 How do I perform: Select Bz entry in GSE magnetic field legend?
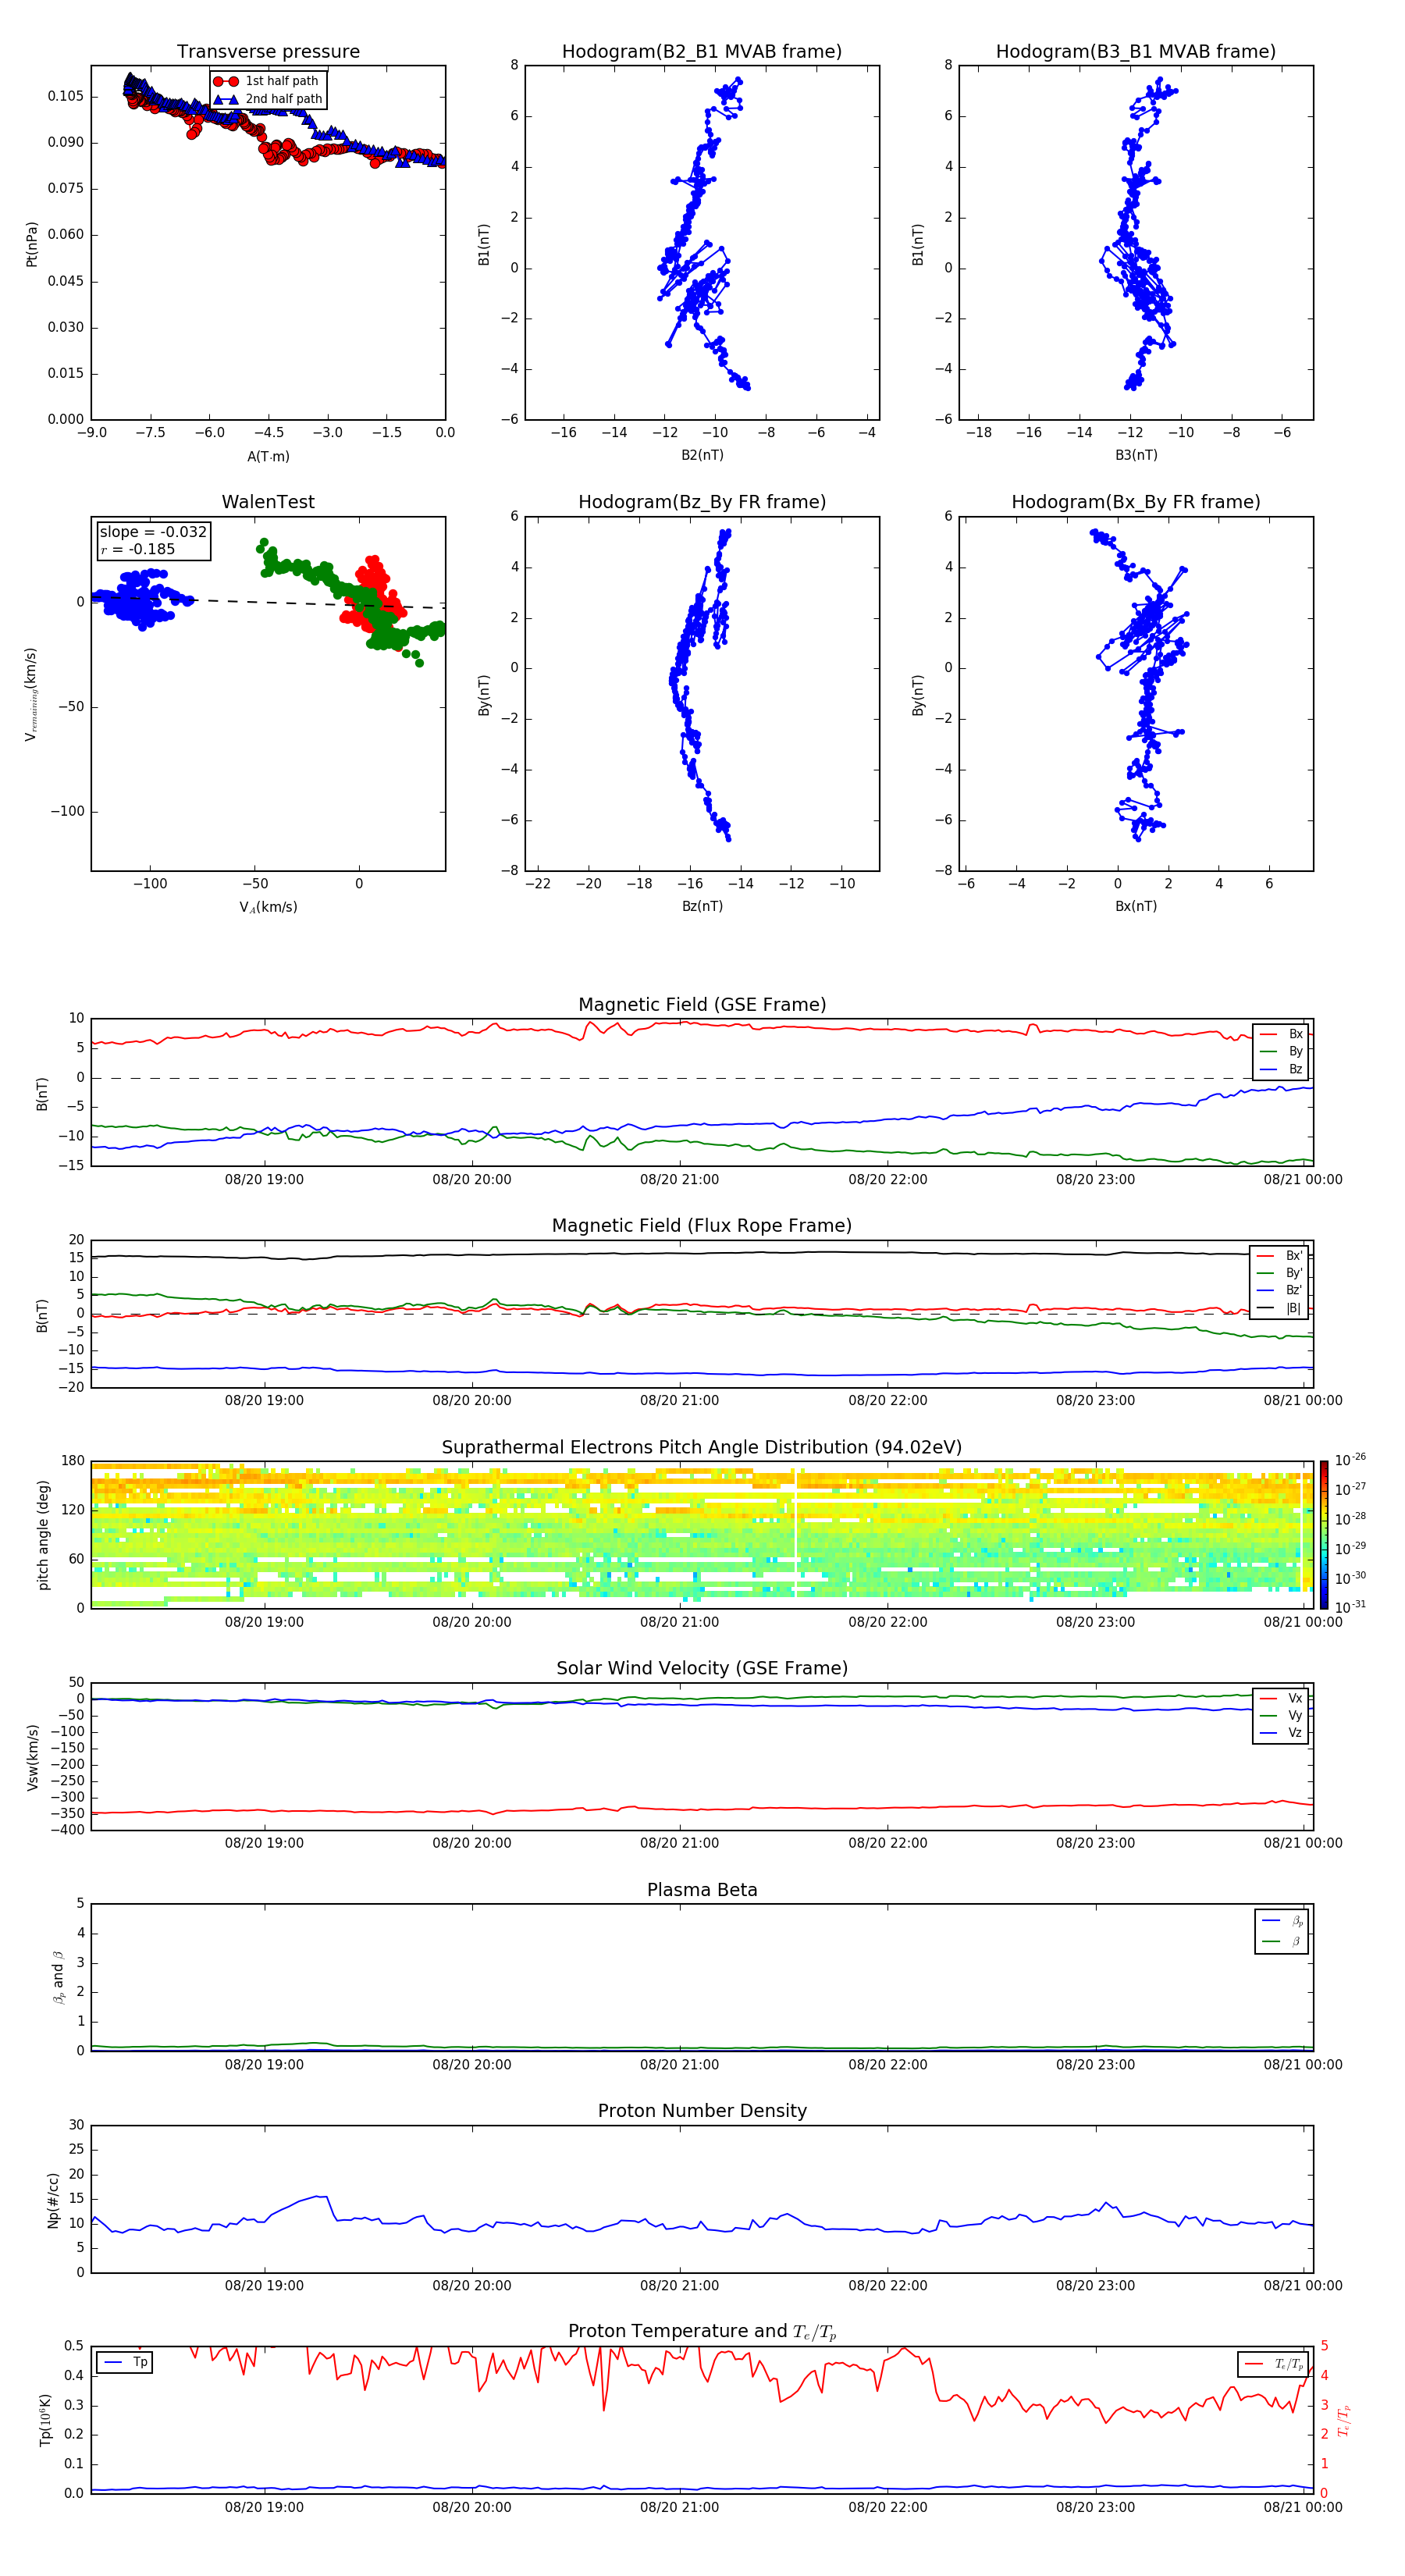(1281, 1069)
